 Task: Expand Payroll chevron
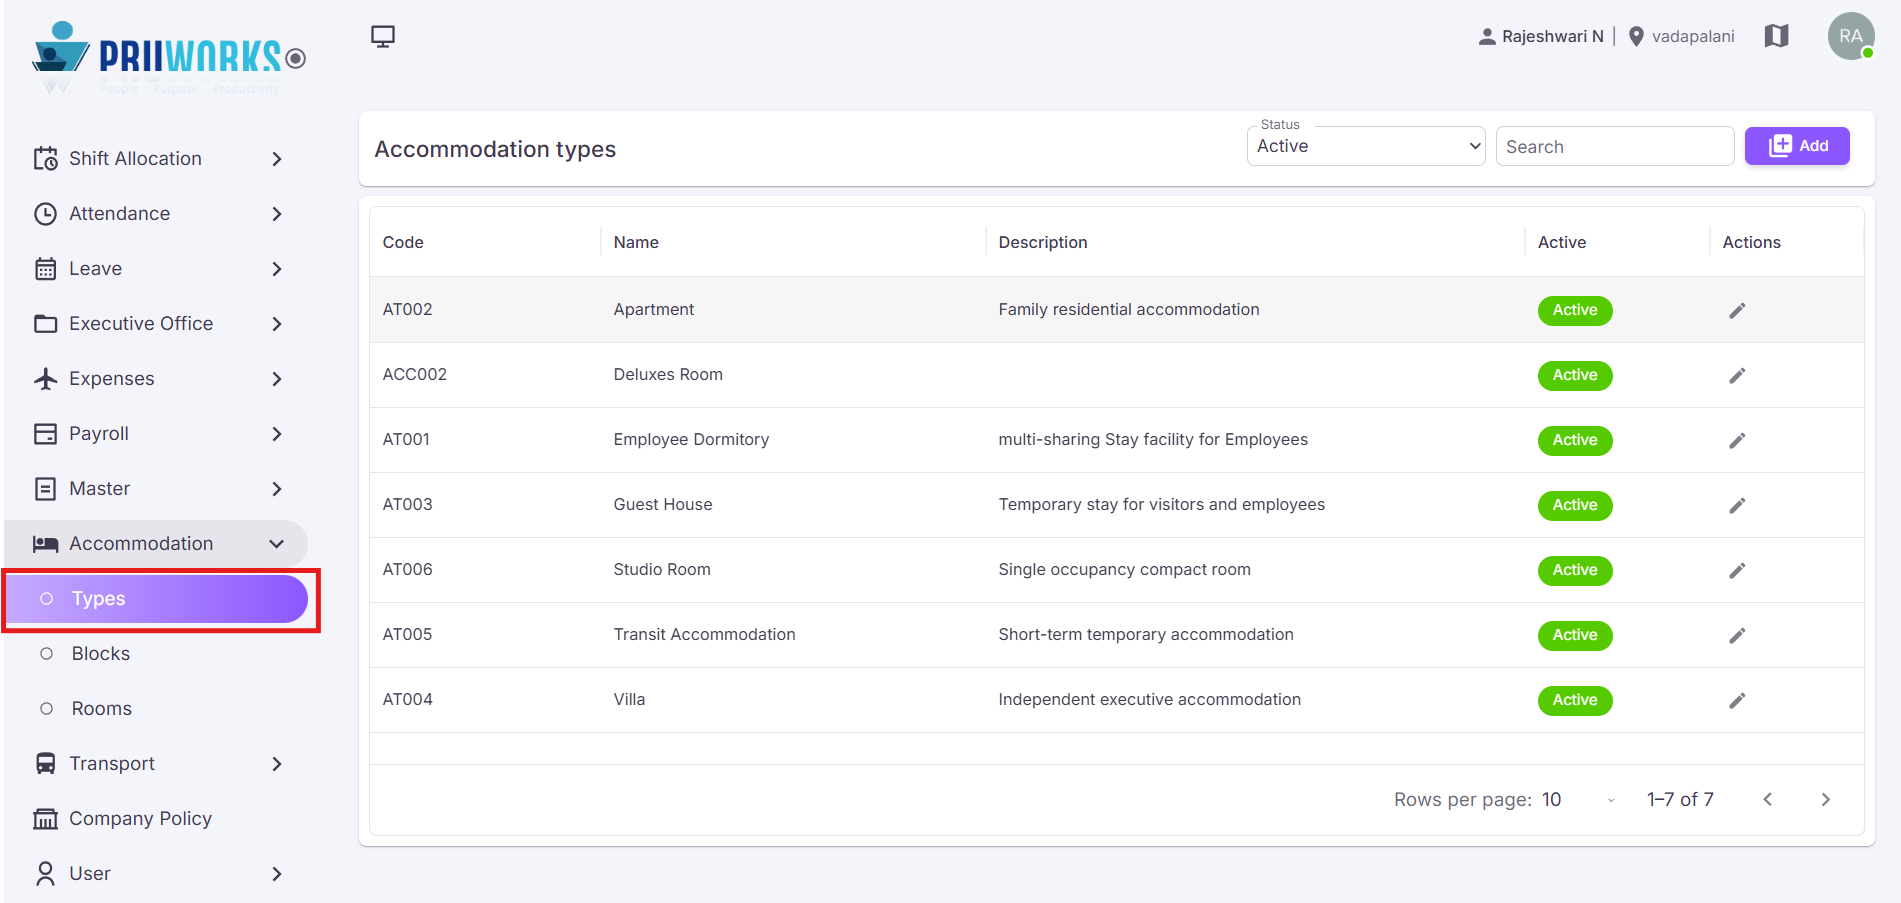277,434
